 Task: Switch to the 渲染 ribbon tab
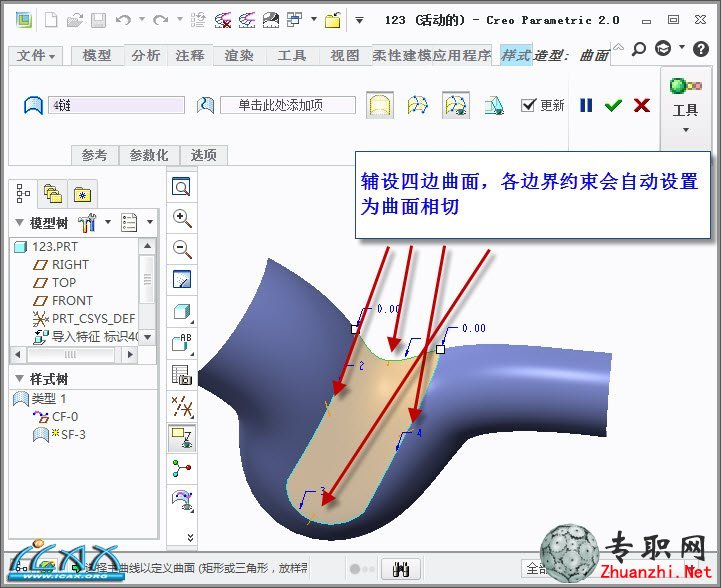tap(239, 56)
